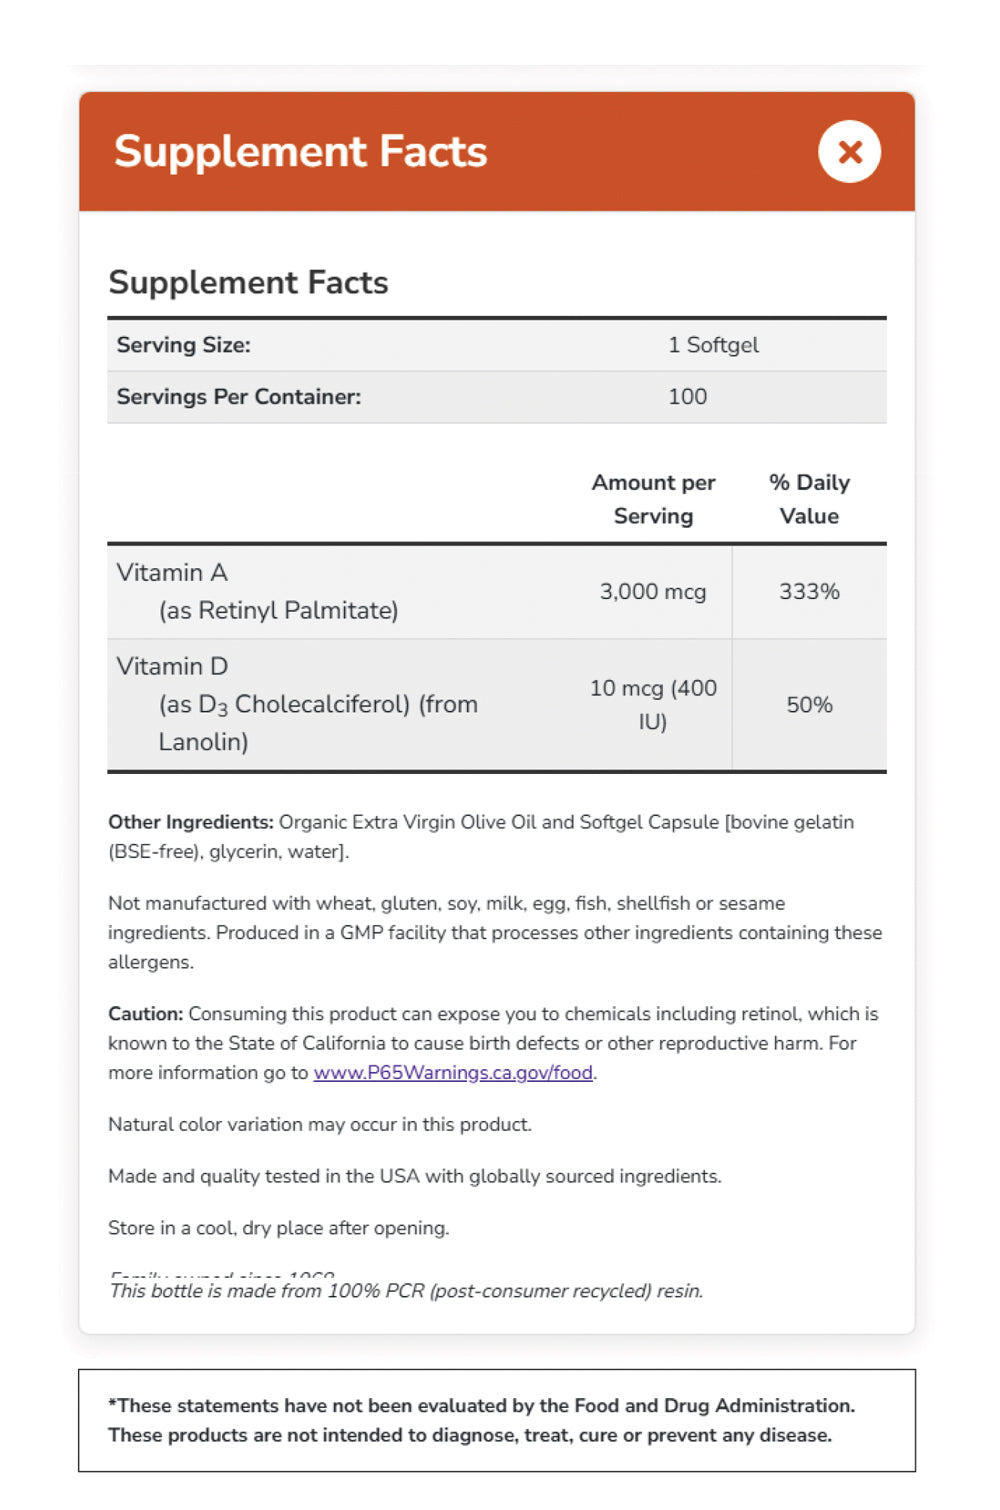Select the Servings Per Container label
The width and height of the screenshot is (1000, 1510).
click(239, 397)
